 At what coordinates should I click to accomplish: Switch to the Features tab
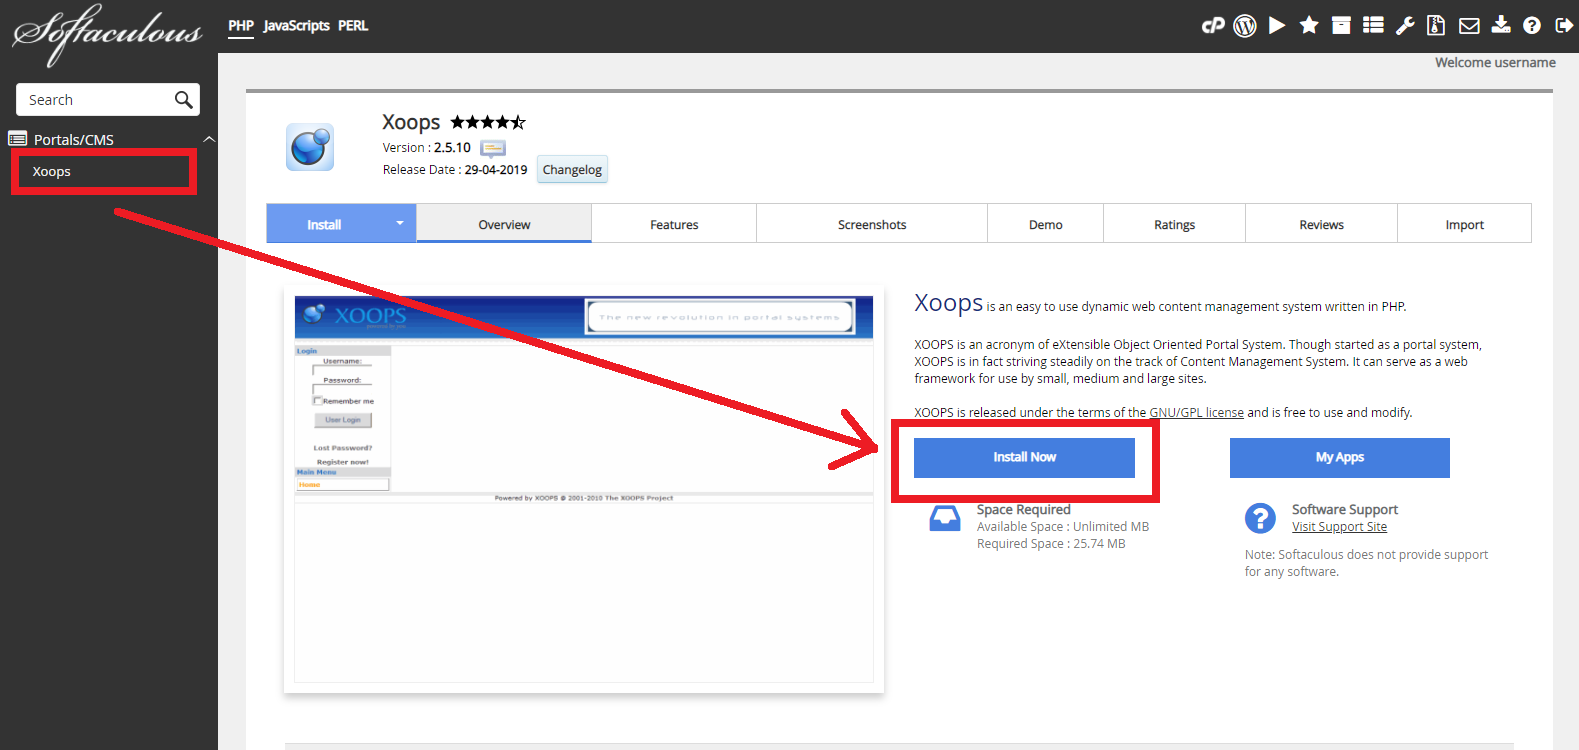(674, 225)
